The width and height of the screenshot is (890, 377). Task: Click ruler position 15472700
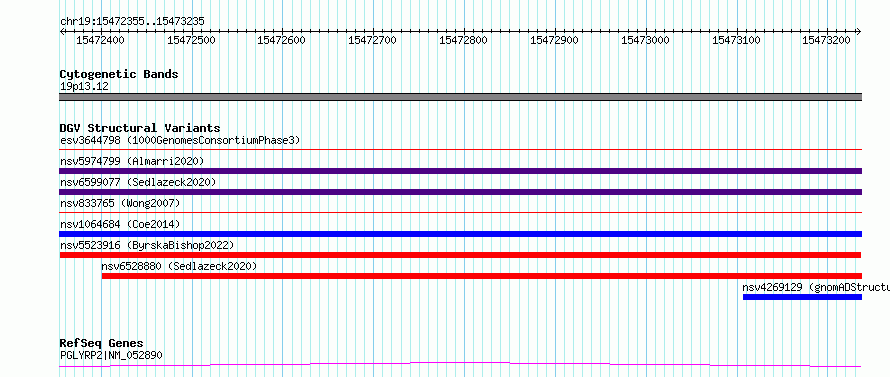[x=373, y=40]
